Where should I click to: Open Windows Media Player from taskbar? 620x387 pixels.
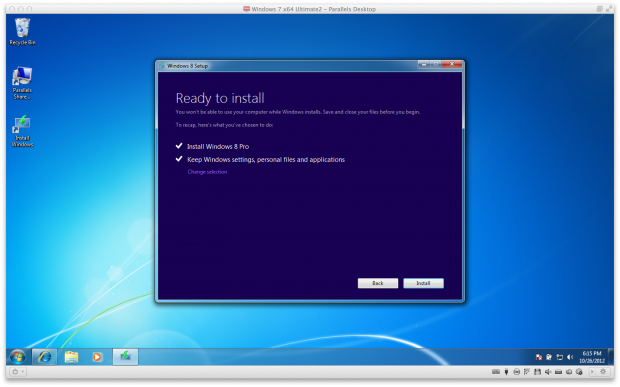97,357
